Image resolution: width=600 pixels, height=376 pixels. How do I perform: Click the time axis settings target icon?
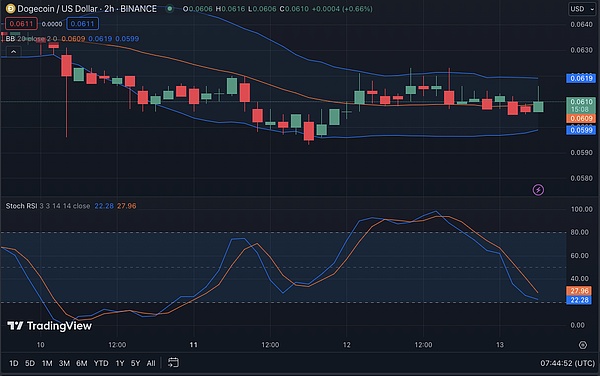582,345
